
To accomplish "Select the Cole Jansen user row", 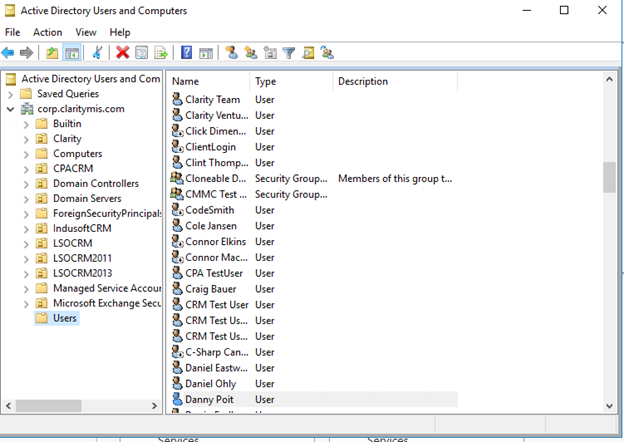I will (x=314, y=226).
